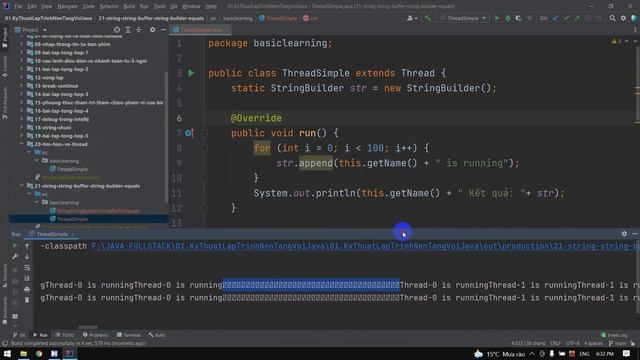The height and width of the screenshot is (360, 640).
Task: Open TODO tool window tab
Action: click(65, 335)
